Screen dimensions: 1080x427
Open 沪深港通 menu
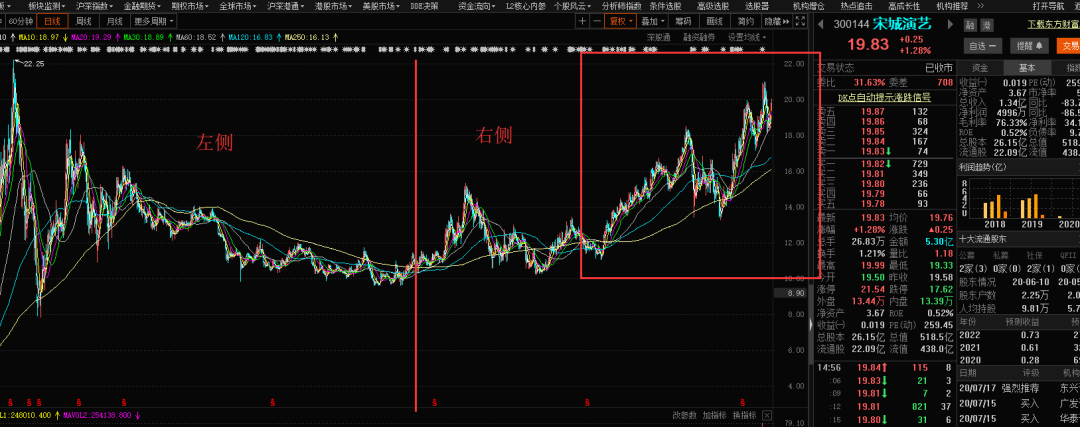pos(284,6)
